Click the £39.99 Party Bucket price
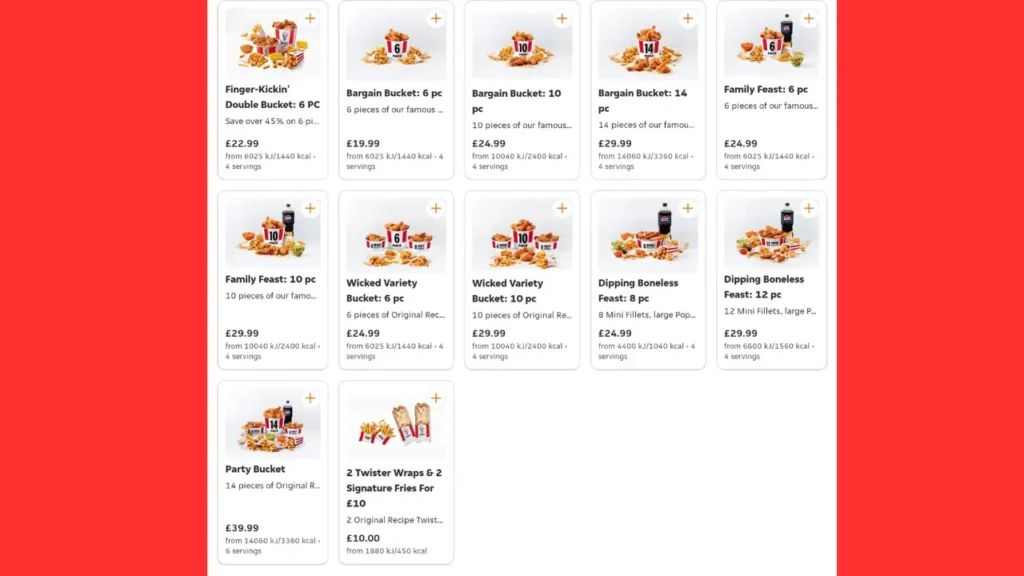 [242, 528]
